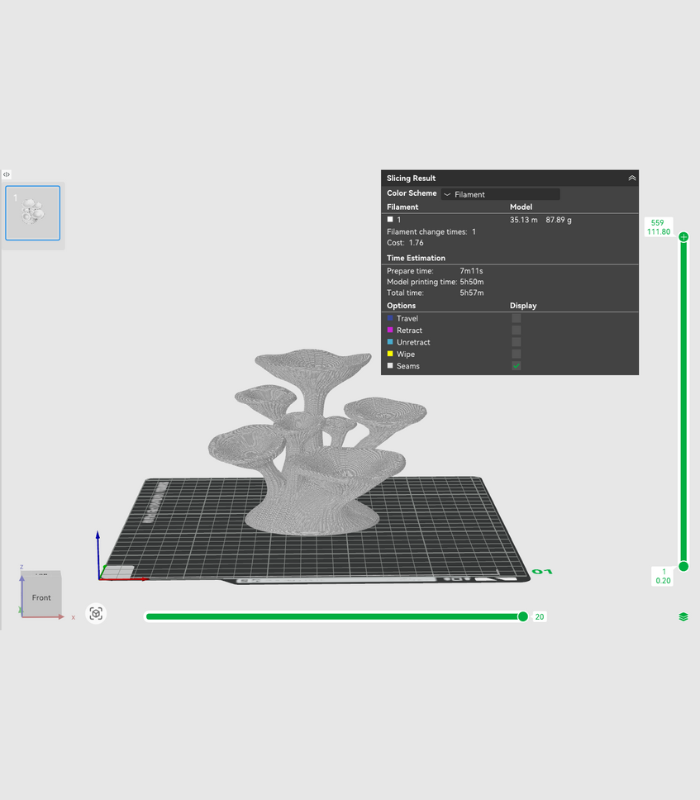Enable Travel display checkbox

click(x=516, y=318)
